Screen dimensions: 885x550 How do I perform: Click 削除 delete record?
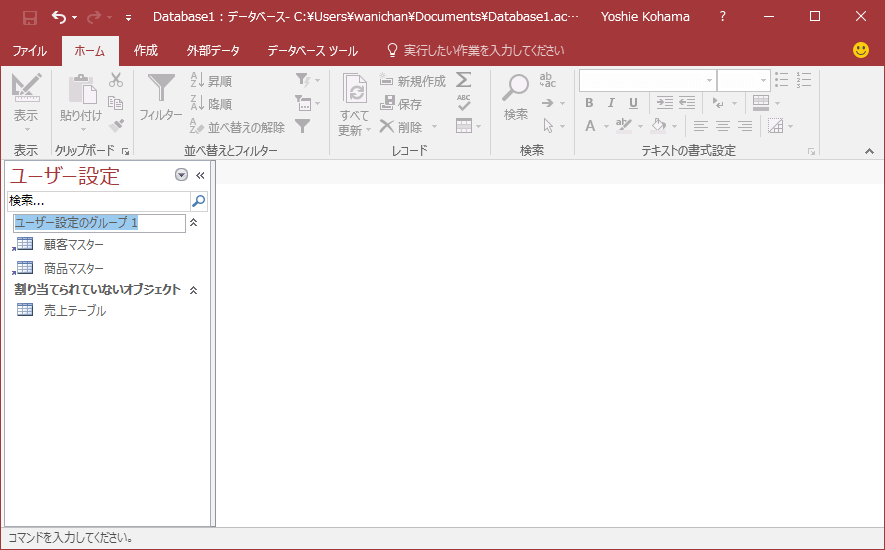pos(401,127)
